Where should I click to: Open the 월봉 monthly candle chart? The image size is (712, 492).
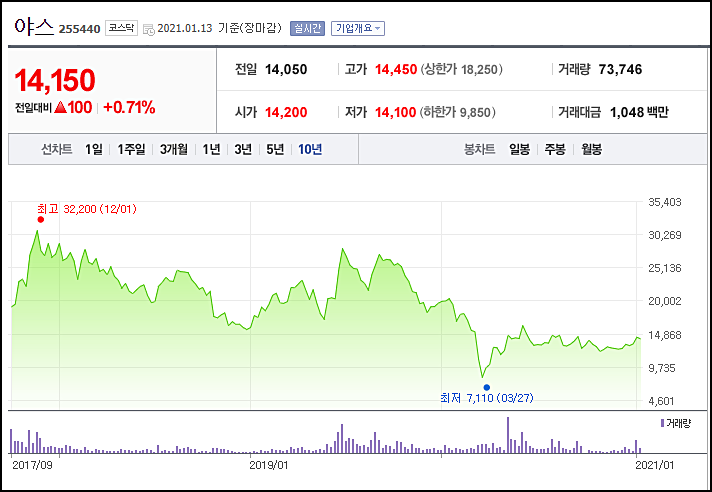point(591,149)
